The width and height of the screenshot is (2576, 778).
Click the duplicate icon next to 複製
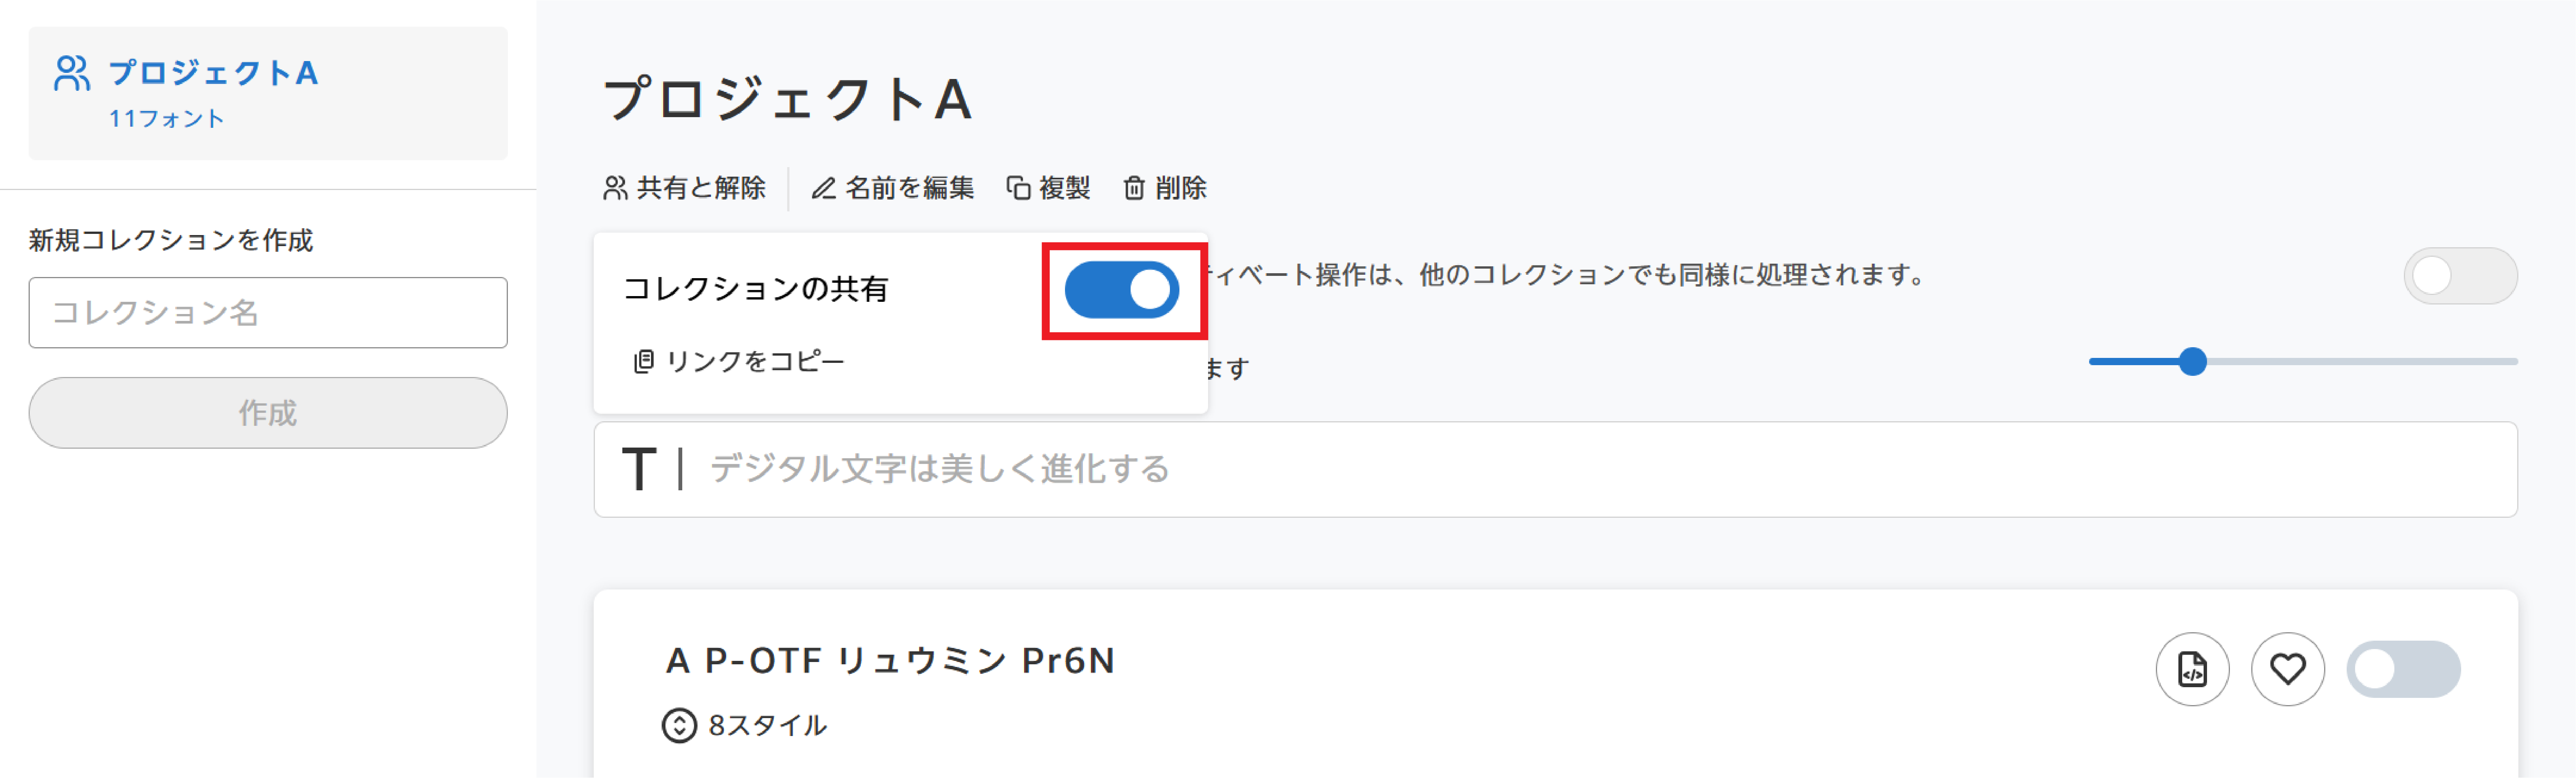[x=1018, y=188]
